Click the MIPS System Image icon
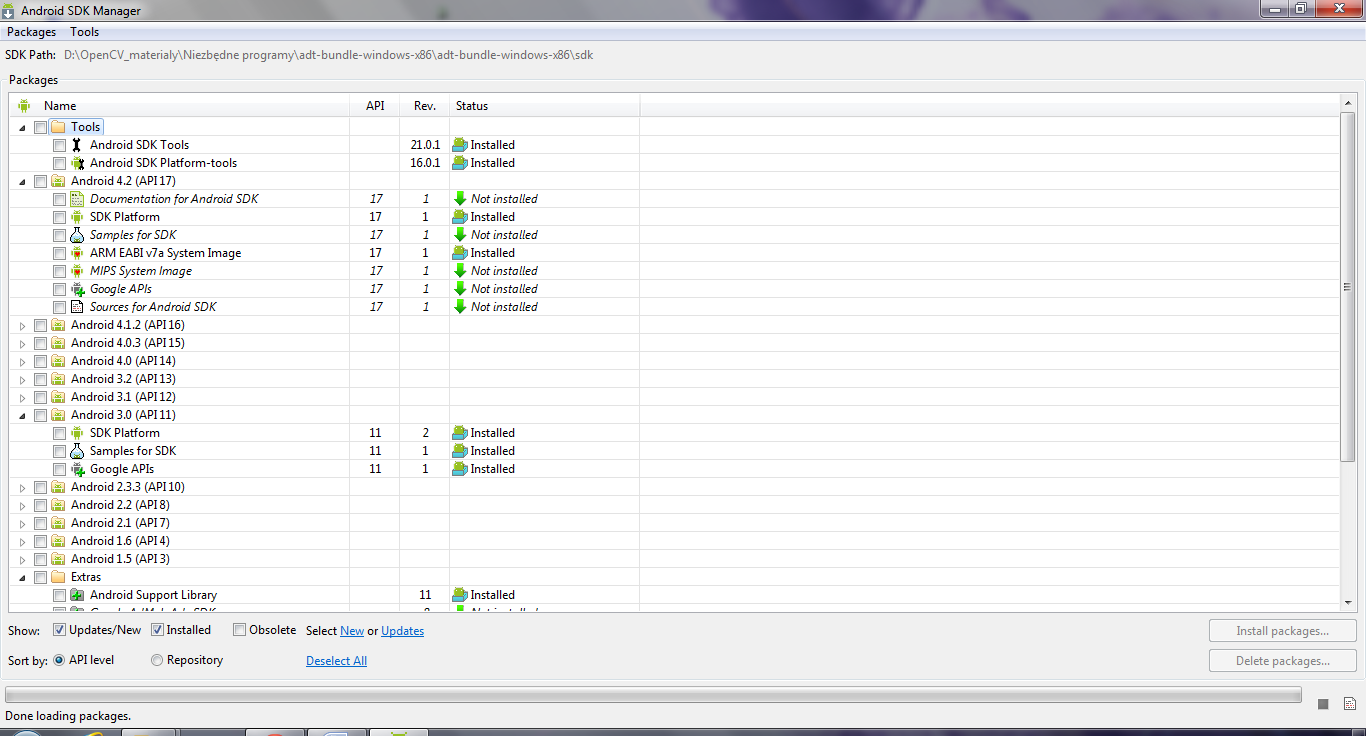1366x736 pixels. coord(77,271)
